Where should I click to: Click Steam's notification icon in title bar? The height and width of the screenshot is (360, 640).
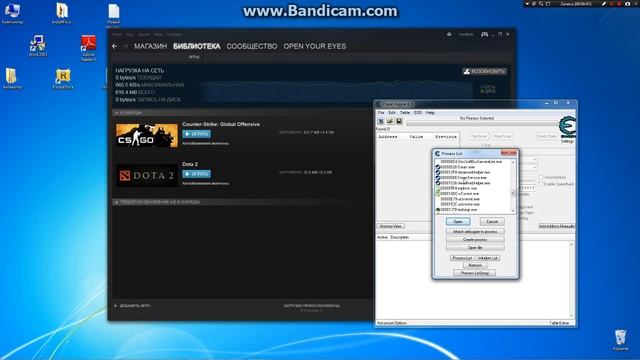(x=449, y=34)
